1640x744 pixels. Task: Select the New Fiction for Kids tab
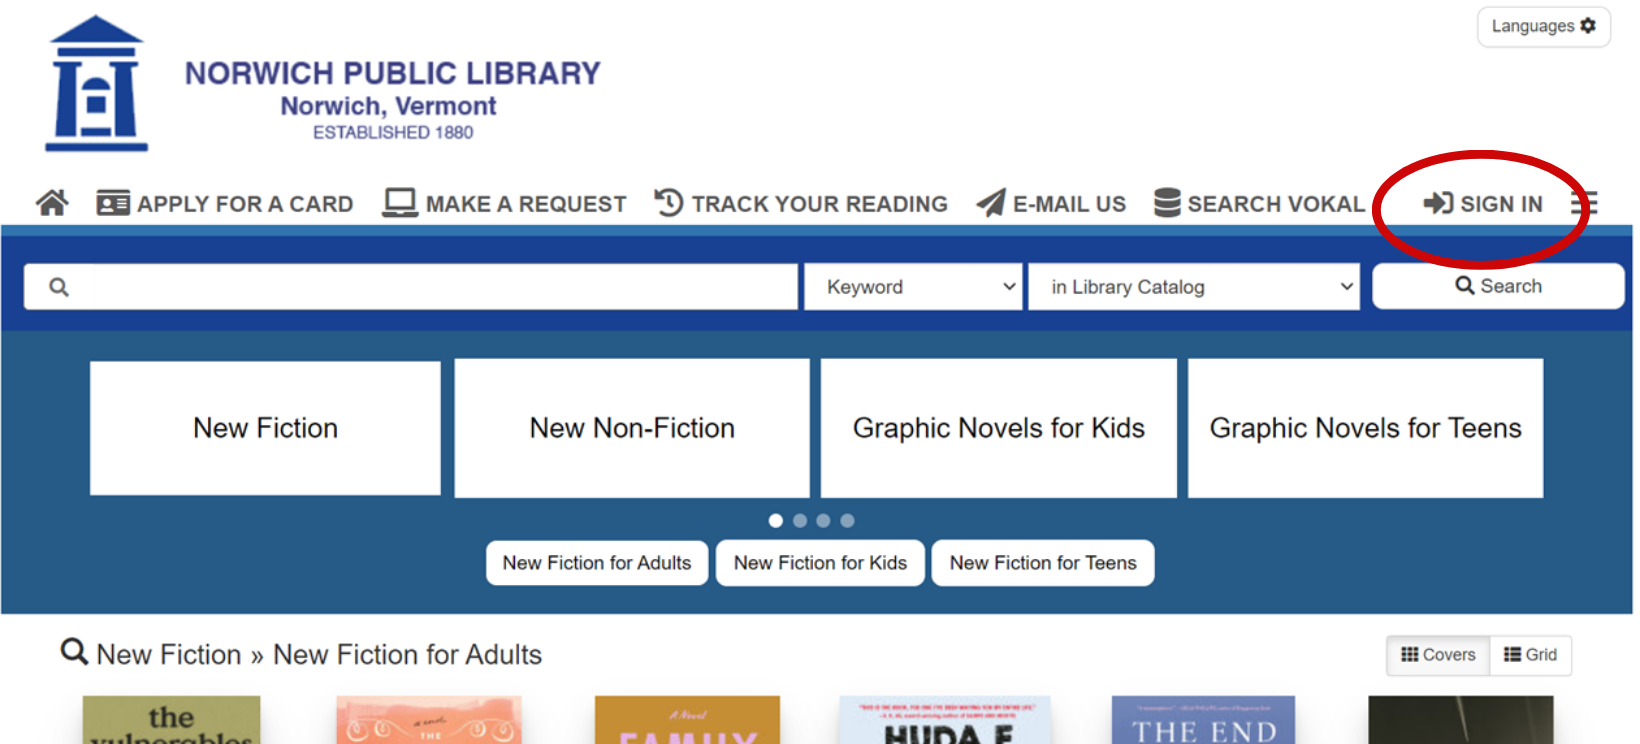click(820, 563)
